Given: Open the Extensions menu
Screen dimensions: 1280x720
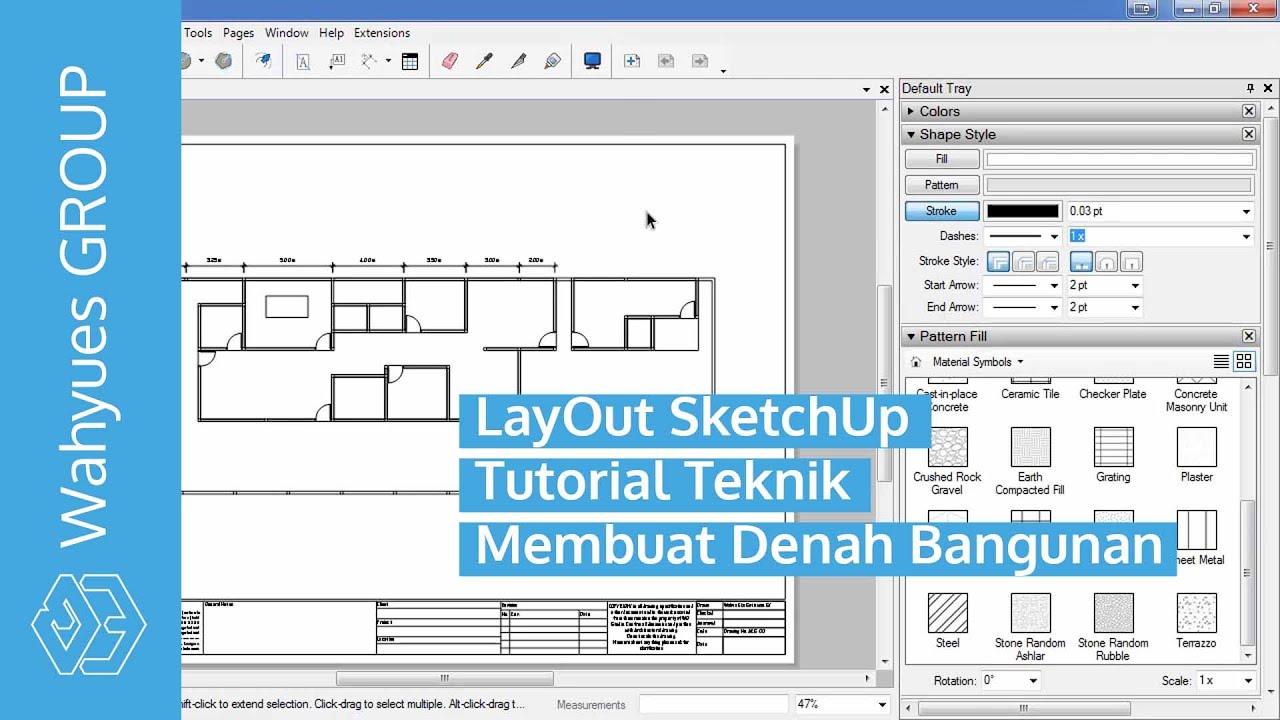Looking at the screenshot, I should (382, 33).
